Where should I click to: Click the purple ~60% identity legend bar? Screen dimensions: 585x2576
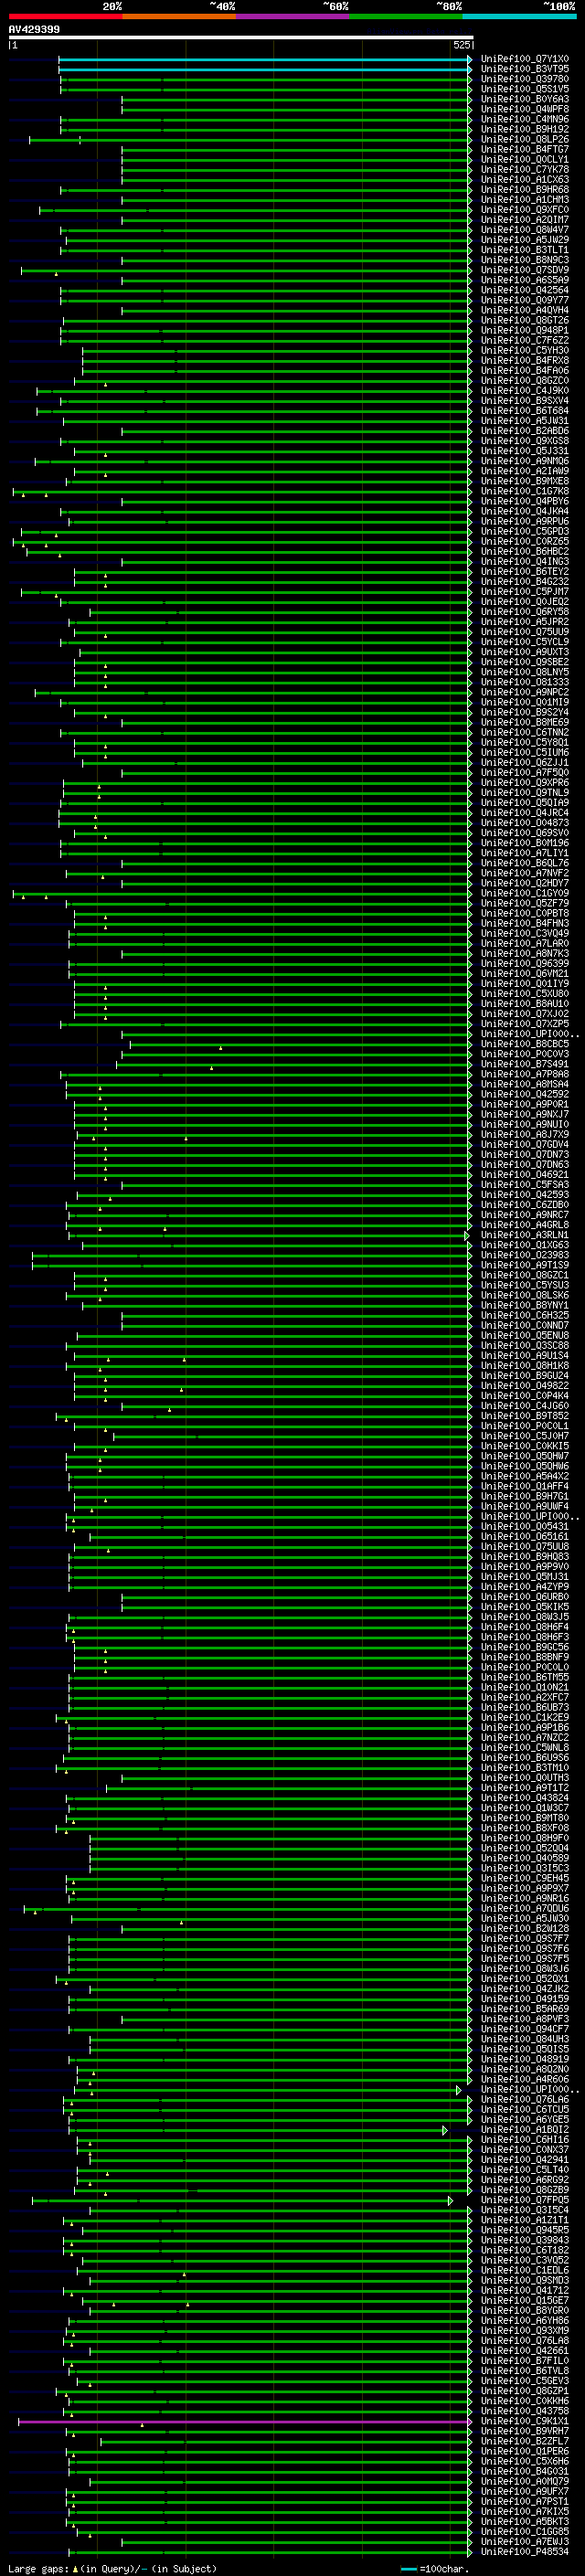pos(293,16)
